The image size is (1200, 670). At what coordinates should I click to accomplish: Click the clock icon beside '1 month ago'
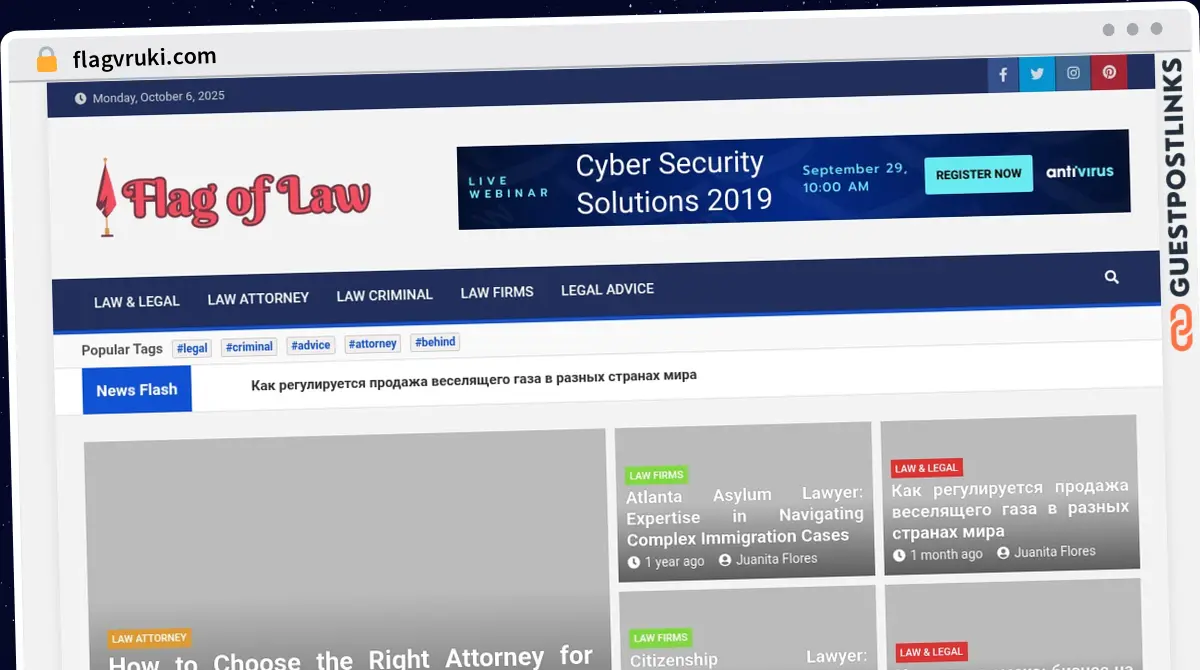point(899,555)
